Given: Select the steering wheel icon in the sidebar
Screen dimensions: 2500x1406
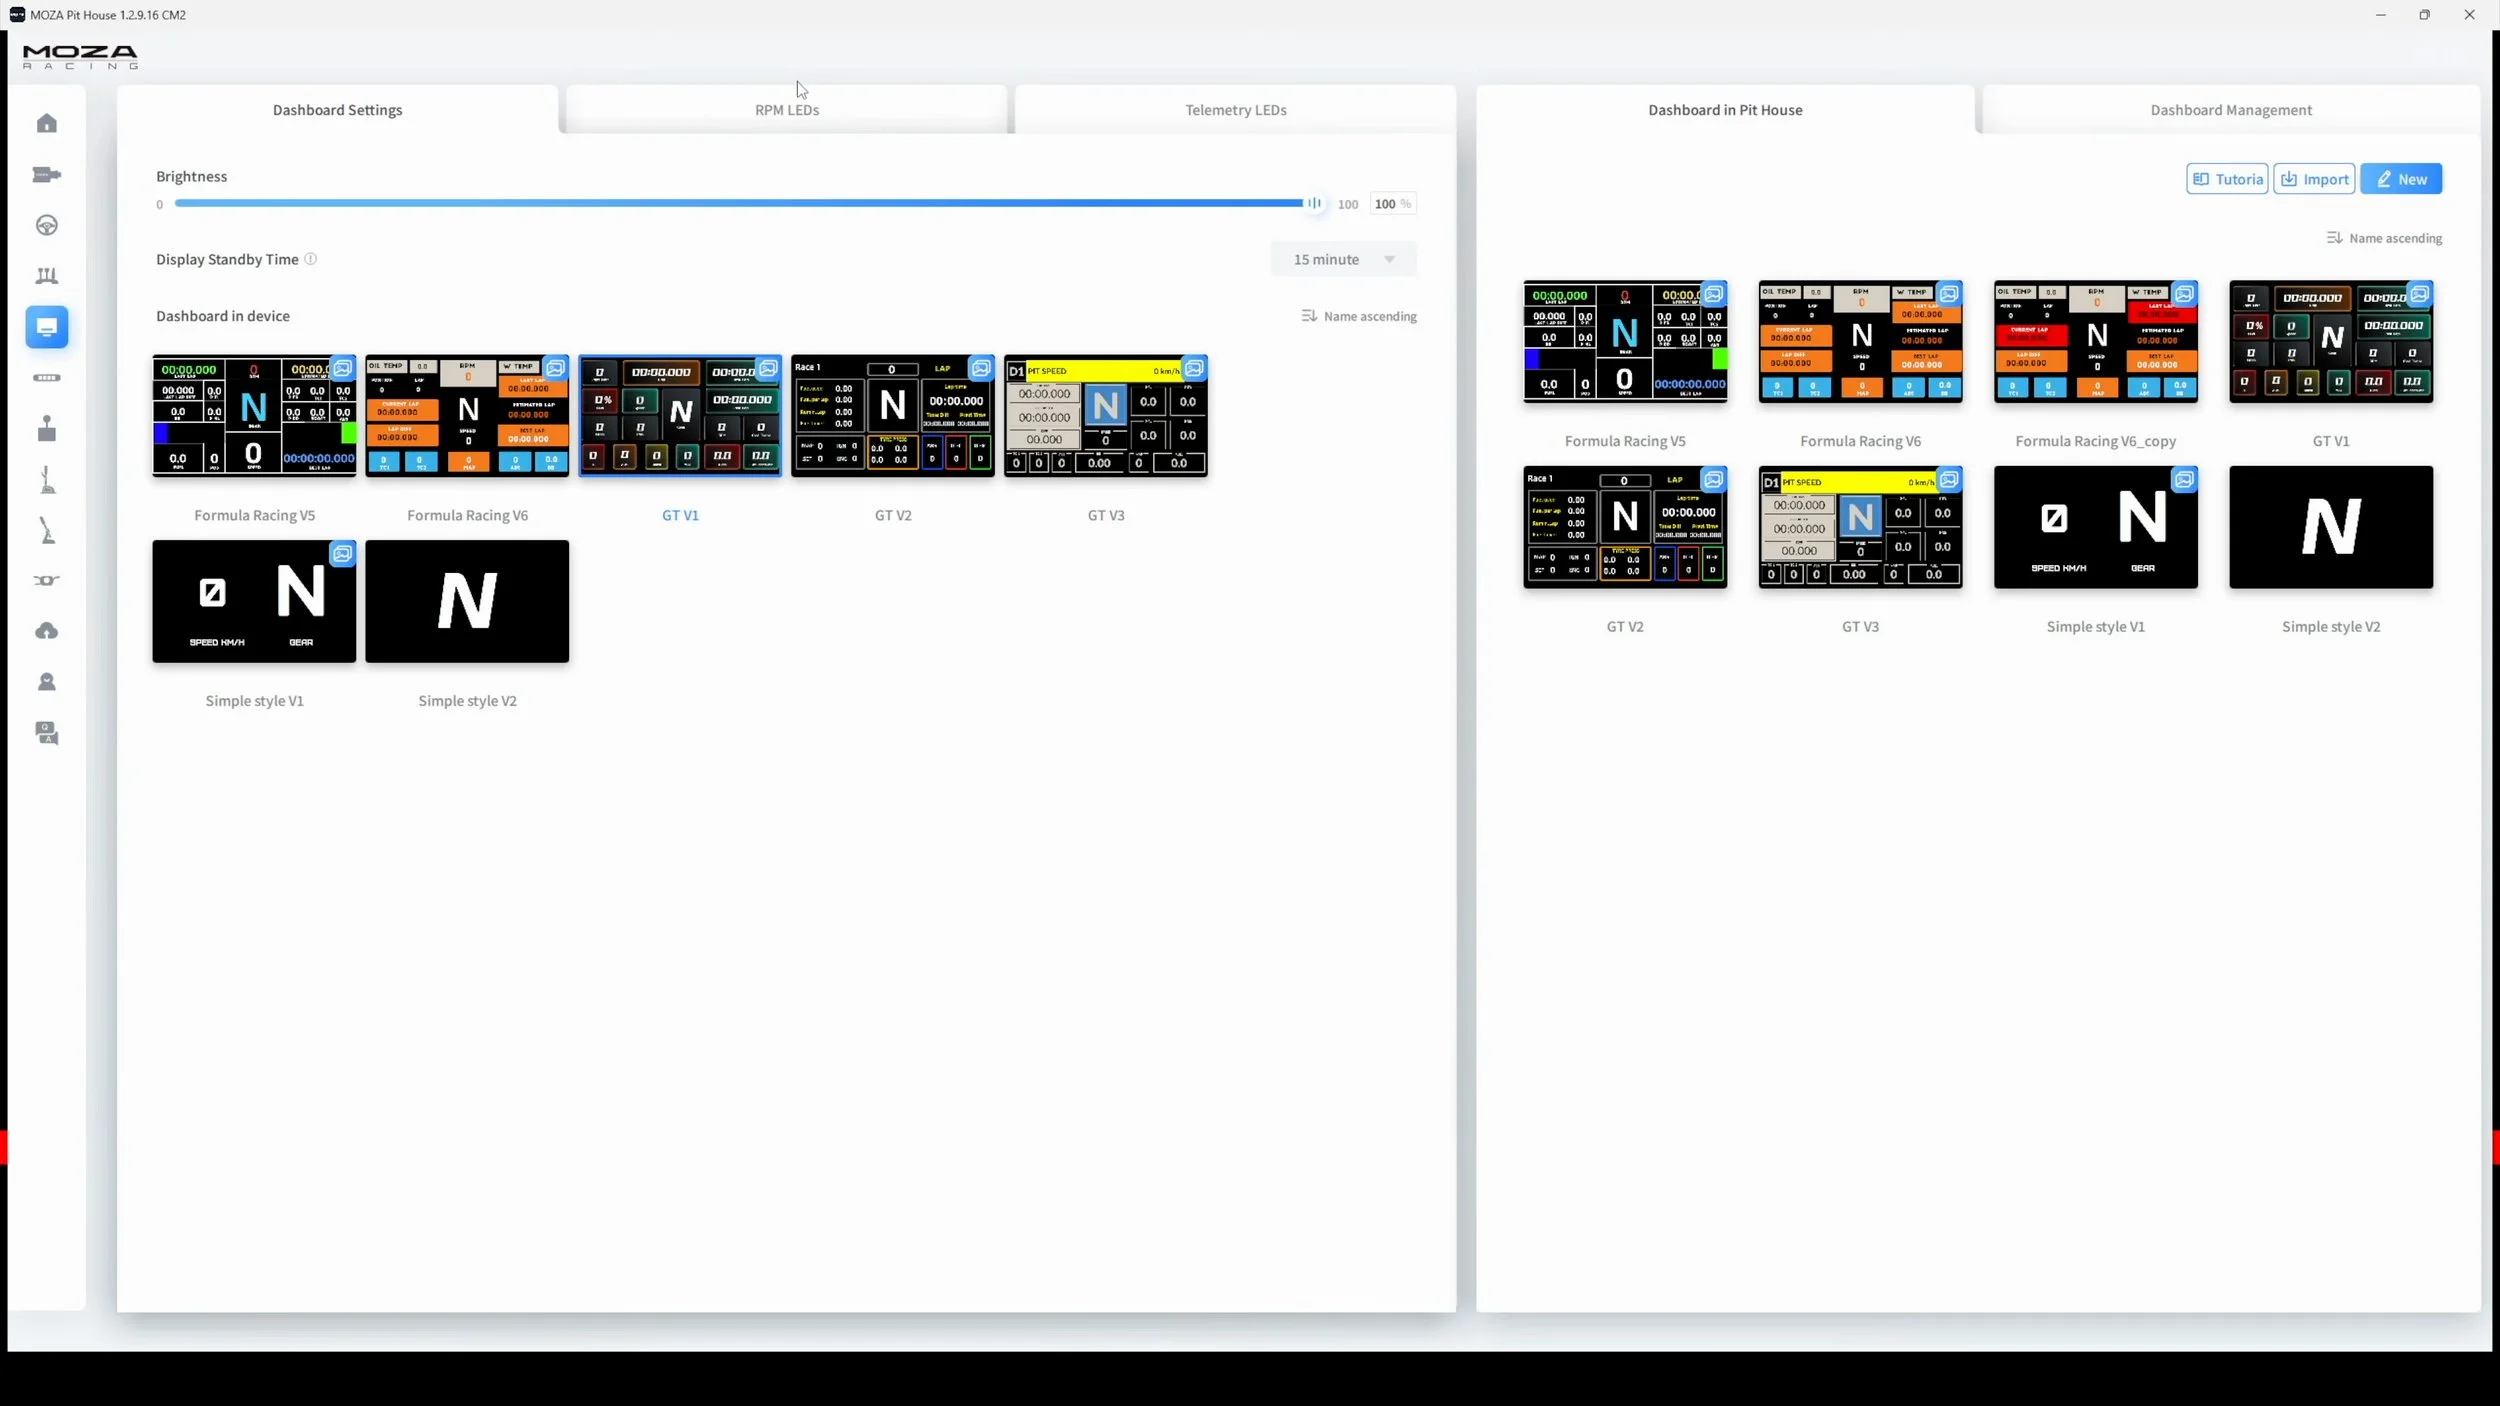Looking at the screenshot, I should pos(46,225).
